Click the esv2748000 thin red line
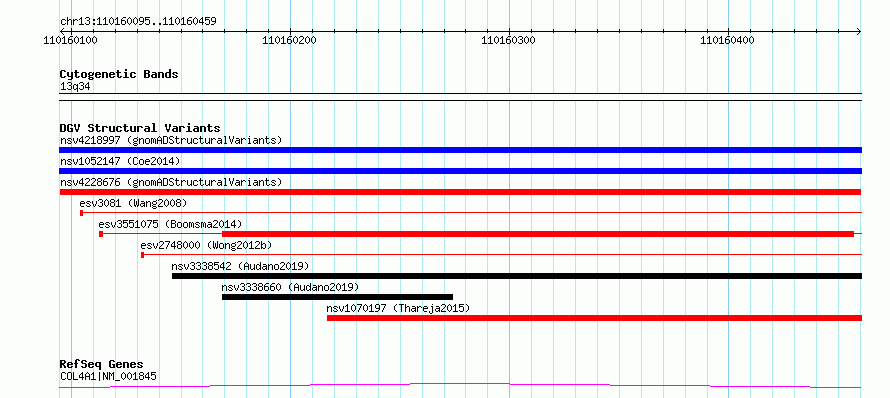Image resolution: width=890 pixels, height=398 pixels. tap(502, 255)
